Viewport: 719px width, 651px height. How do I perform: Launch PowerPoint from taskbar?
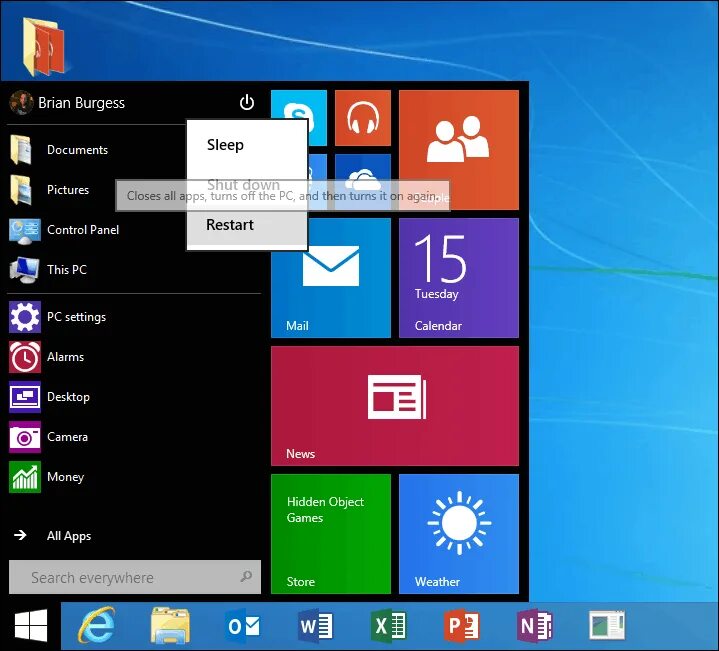[x=462, y=626]
